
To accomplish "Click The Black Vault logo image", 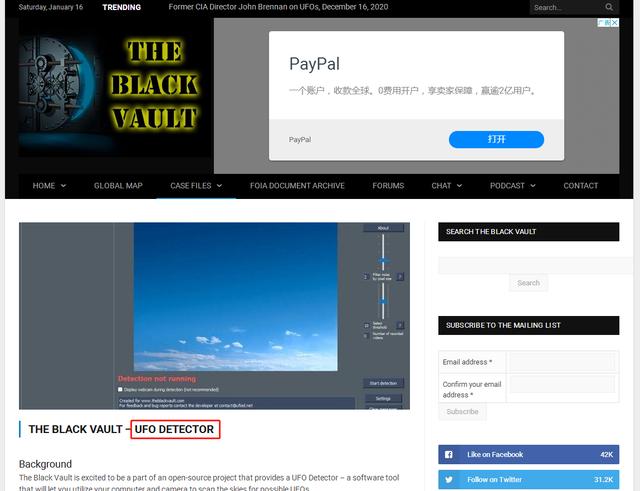I will [x=115, y=89].
